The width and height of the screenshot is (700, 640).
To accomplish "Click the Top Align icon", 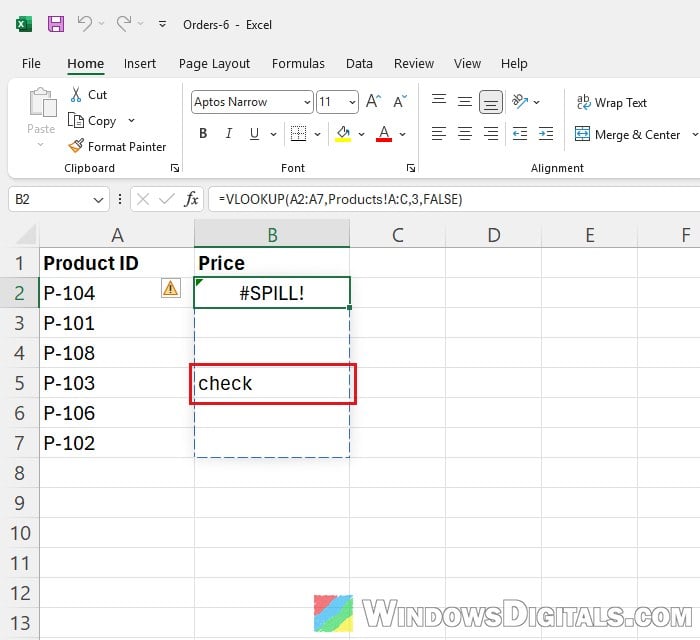I will (x=439, y=102).
